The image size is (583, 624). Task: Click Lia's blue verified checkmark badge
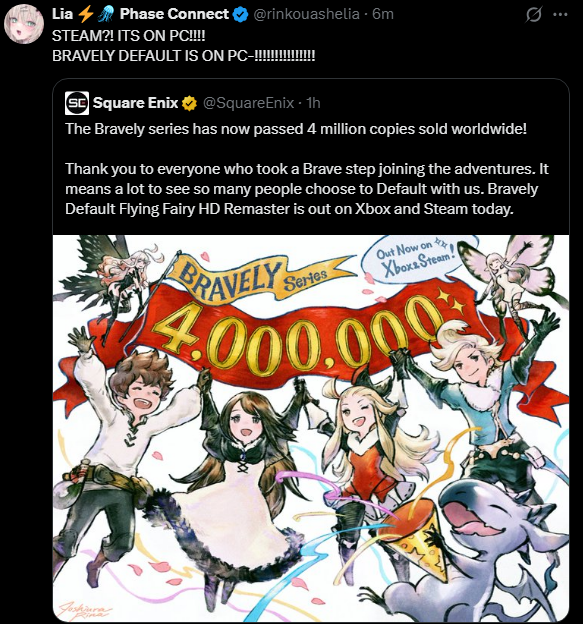pos(240,15)
